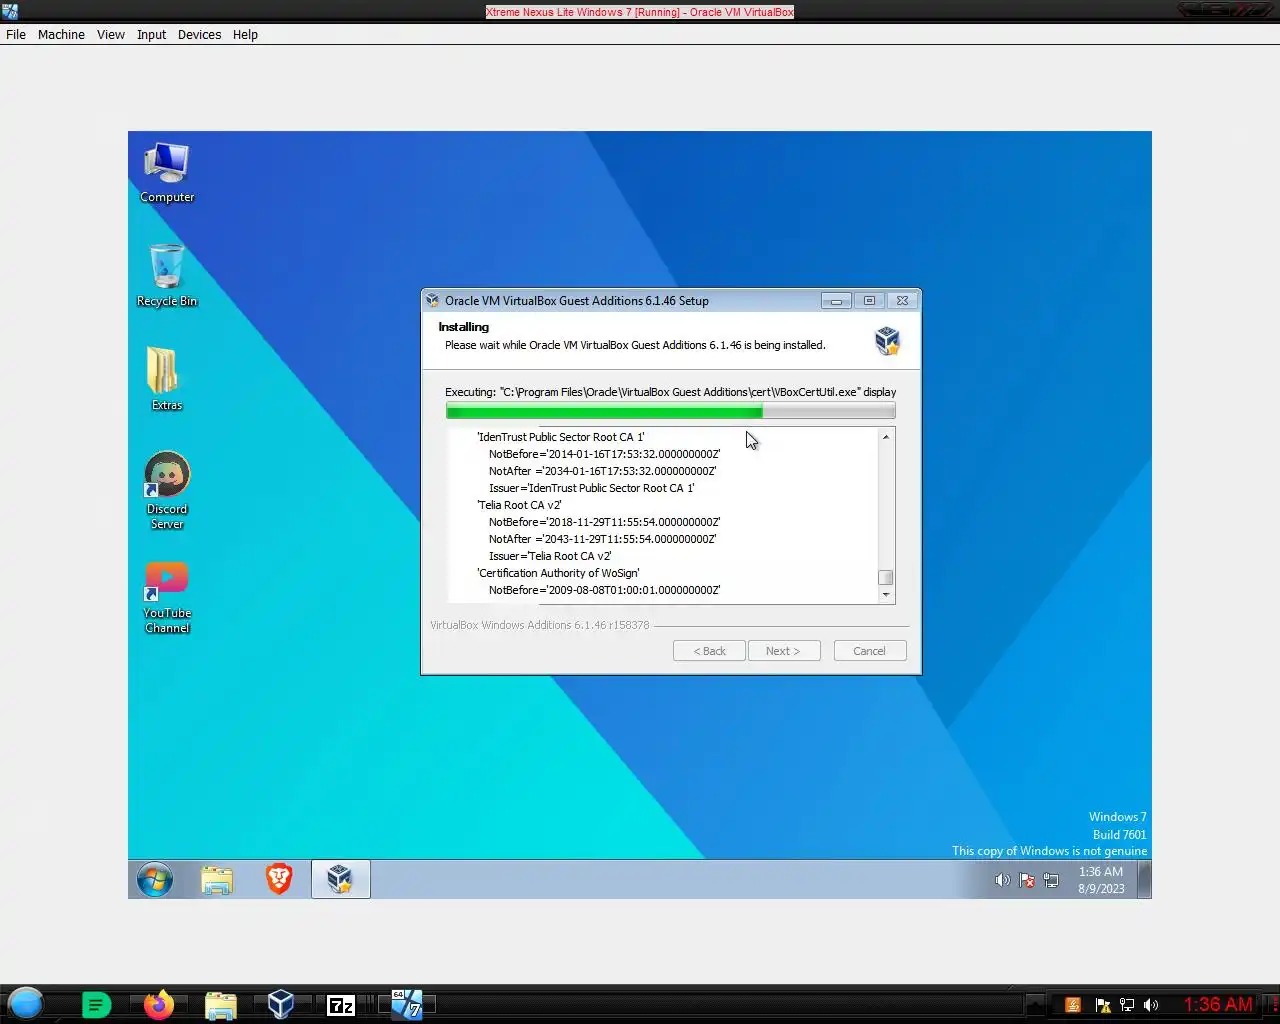Image resolution: width=1280 pixels, height=1024 pixels.
Task: Close the Guest Additions Setup window
Action: 902,300
